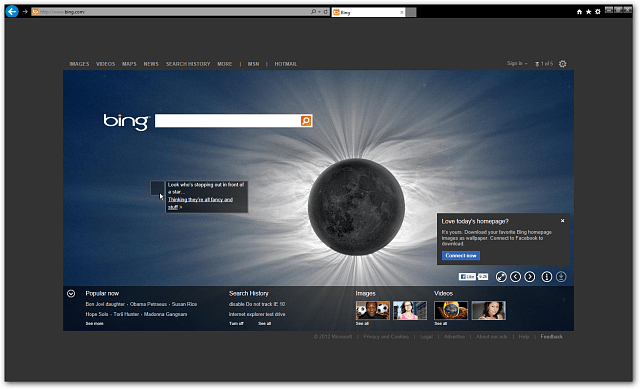Click the download wallpaper icon
This screenshot has height=389, width=640.
click(x=561, y=277)
